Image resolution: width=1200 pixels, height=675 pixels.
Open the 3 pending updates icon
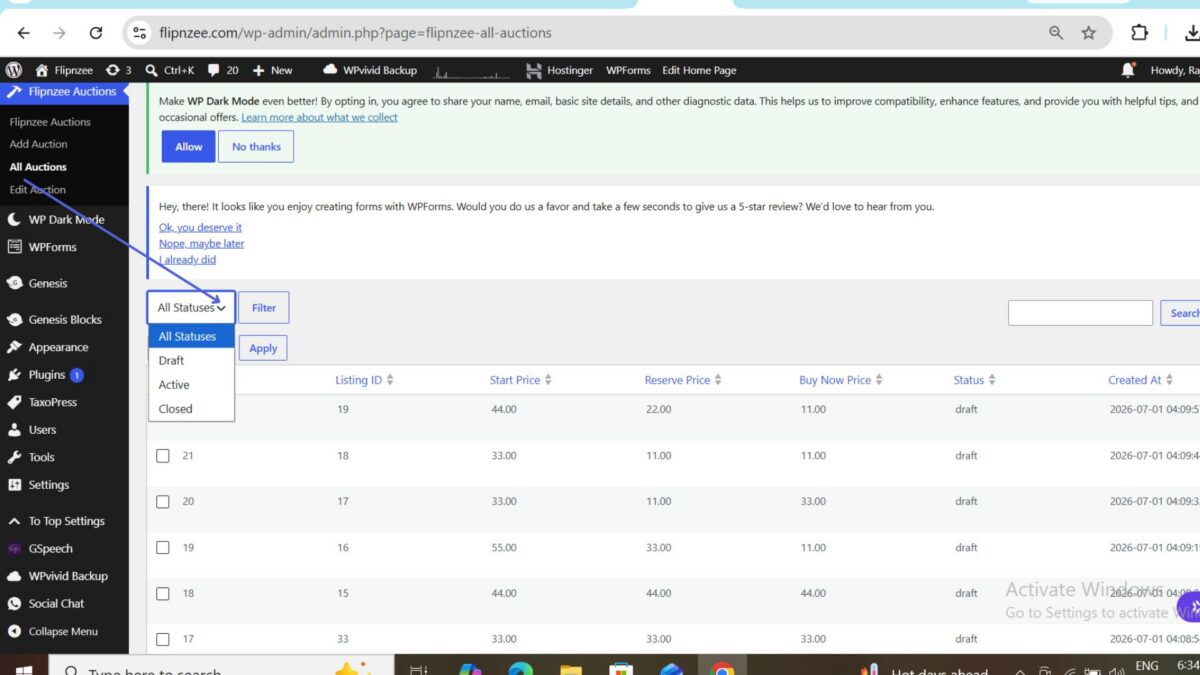[x=118, y=70]
